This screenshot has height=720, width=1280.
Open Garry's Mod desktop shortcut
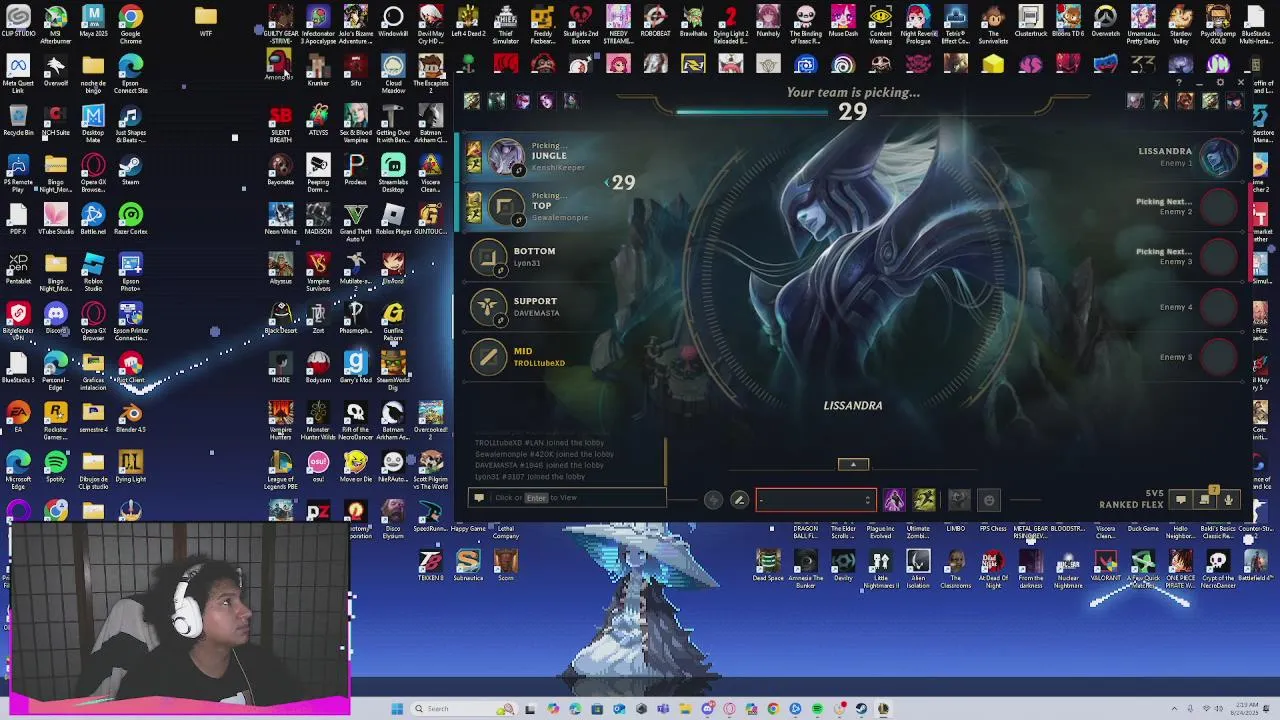[x=355, y=367]
